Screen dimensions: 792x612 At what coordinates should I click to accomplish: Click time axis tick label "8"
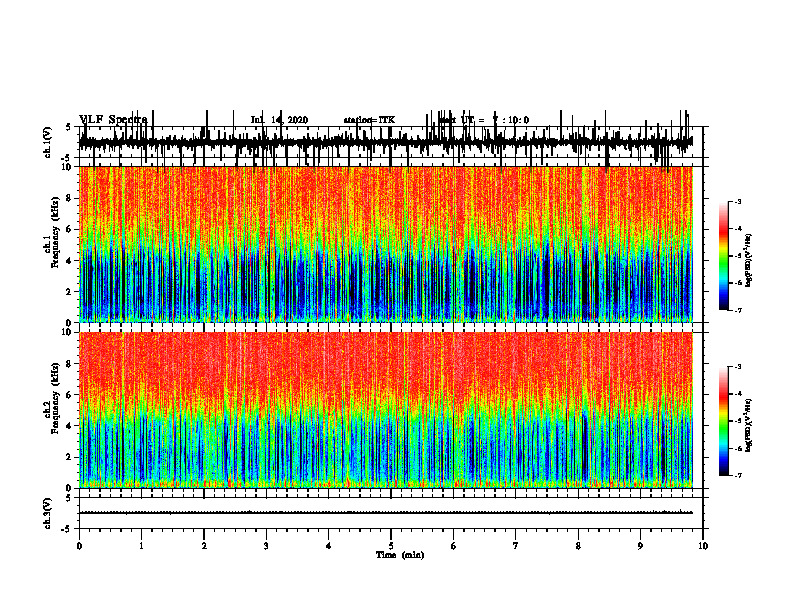pos(578,546)
